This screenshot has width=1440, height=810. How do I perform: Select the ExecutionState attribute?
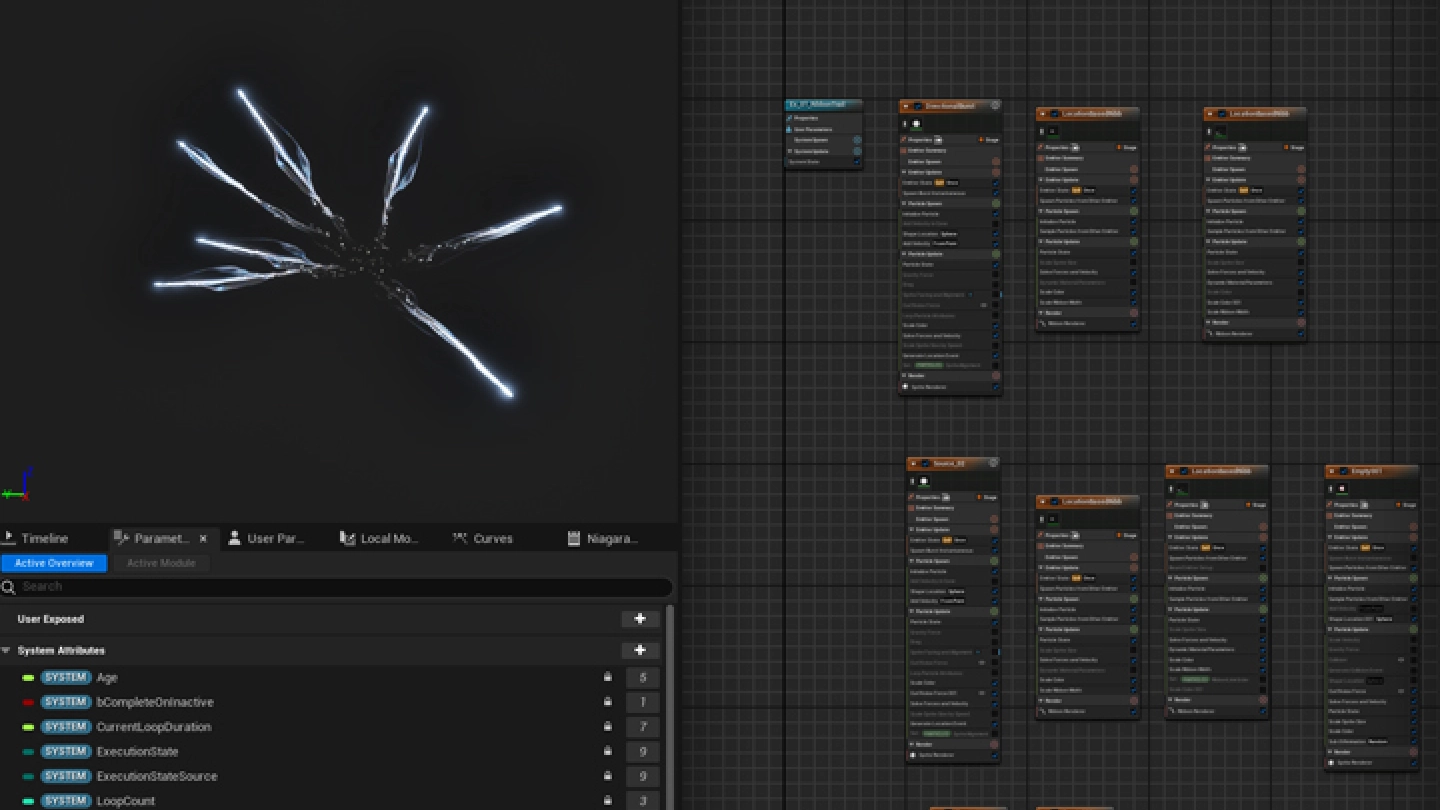(x=137, y=752)
